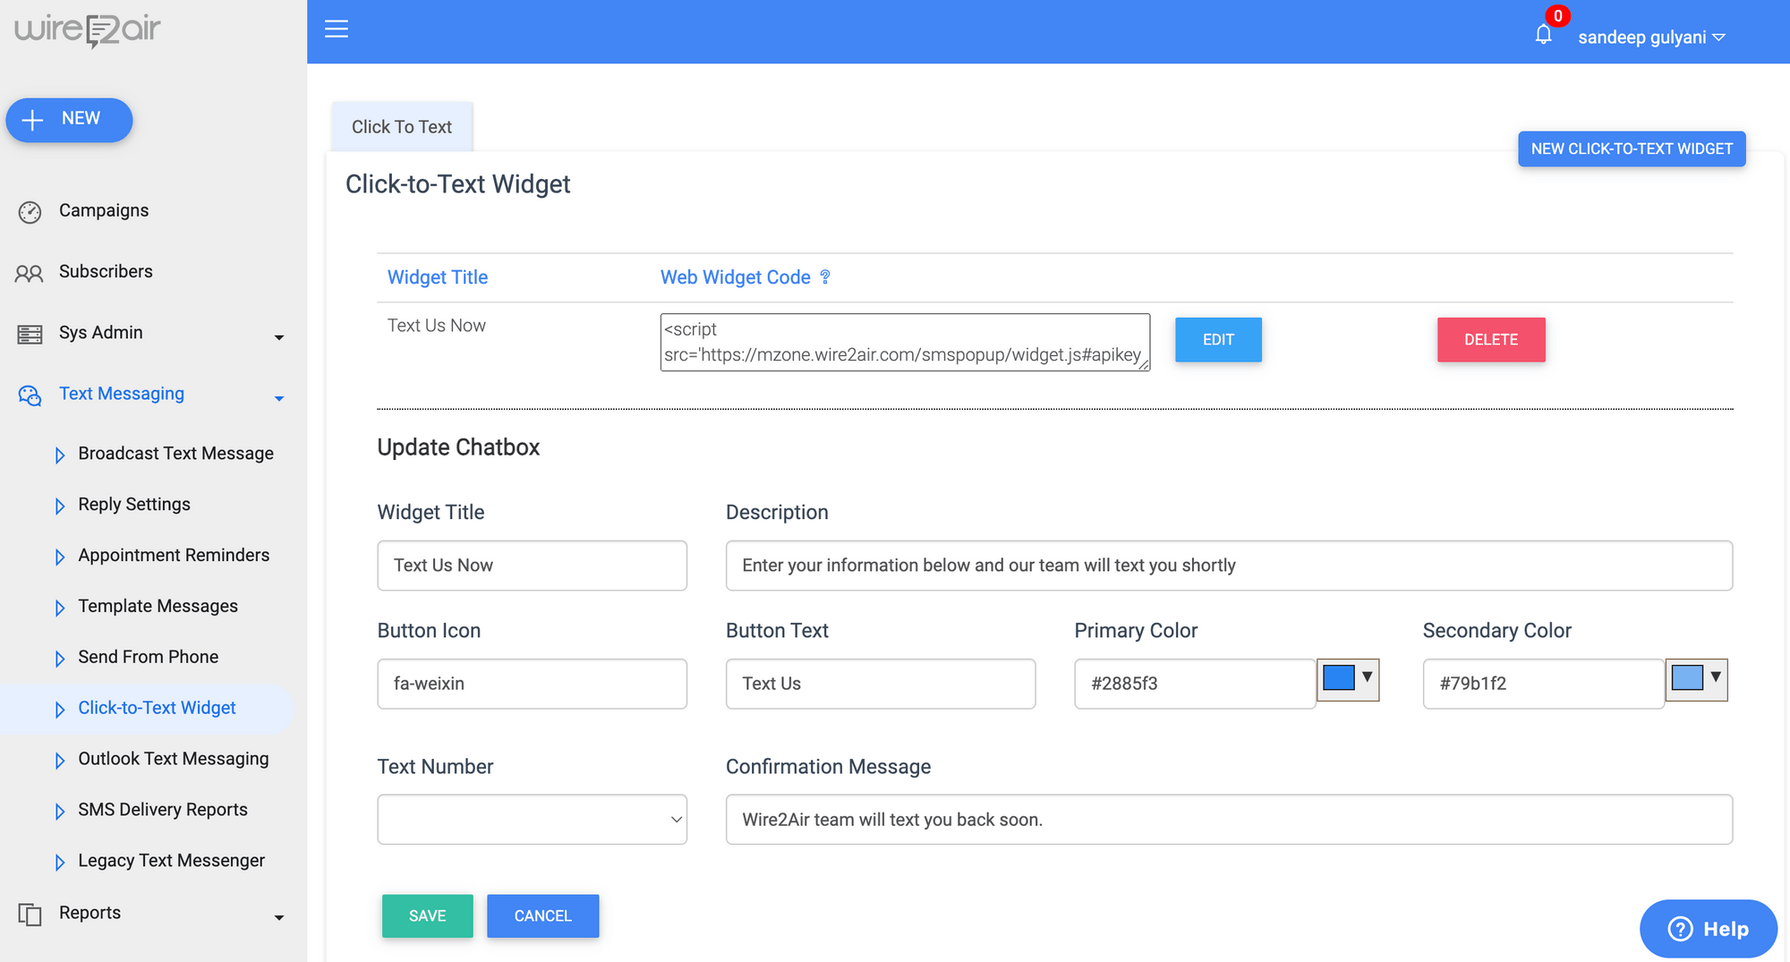The width and height of the screenshot is (1790, 962).
Task: Open the sandeep gulyani user menu
Action: pos(1651,37)
